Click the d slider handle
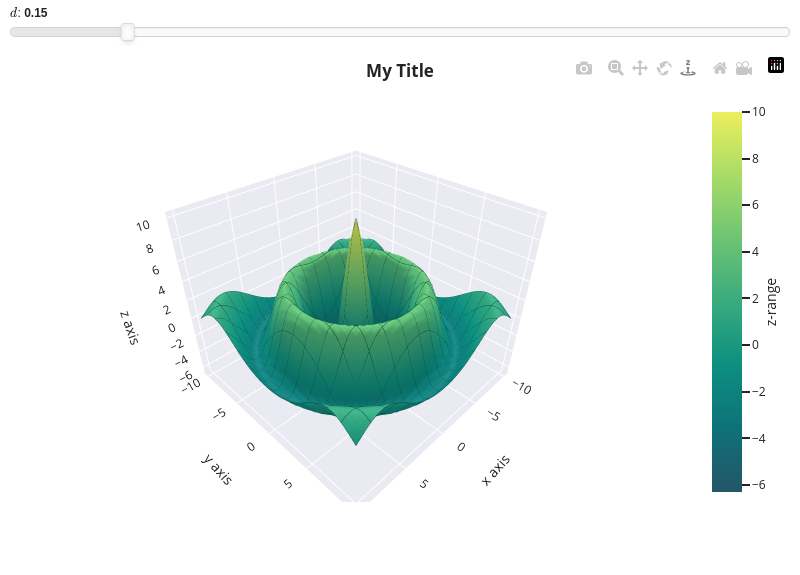 point(128,32)
